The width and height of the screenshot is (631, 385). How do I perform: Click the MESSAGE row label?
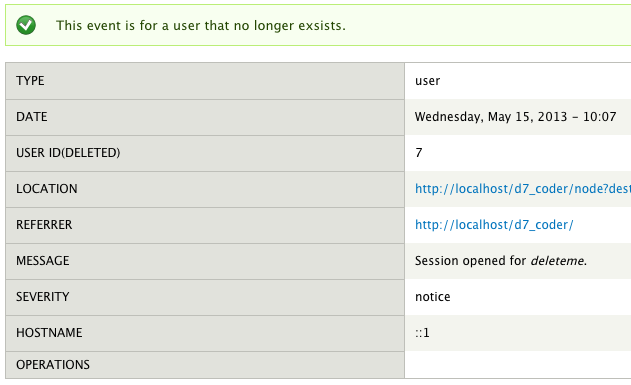click(x=43, y=261)
